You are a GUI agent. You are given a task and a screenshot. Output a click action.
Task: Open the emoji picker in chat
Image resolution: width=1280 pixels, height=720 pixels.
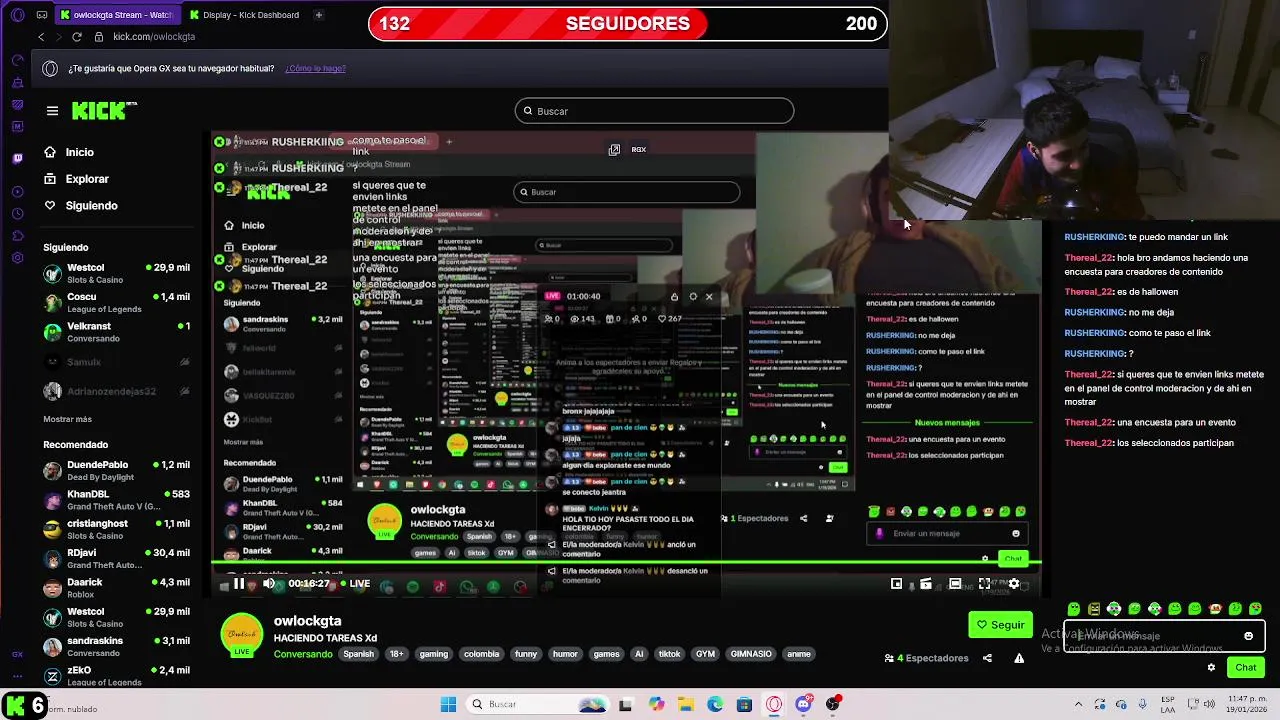(x=1248, y=636)
